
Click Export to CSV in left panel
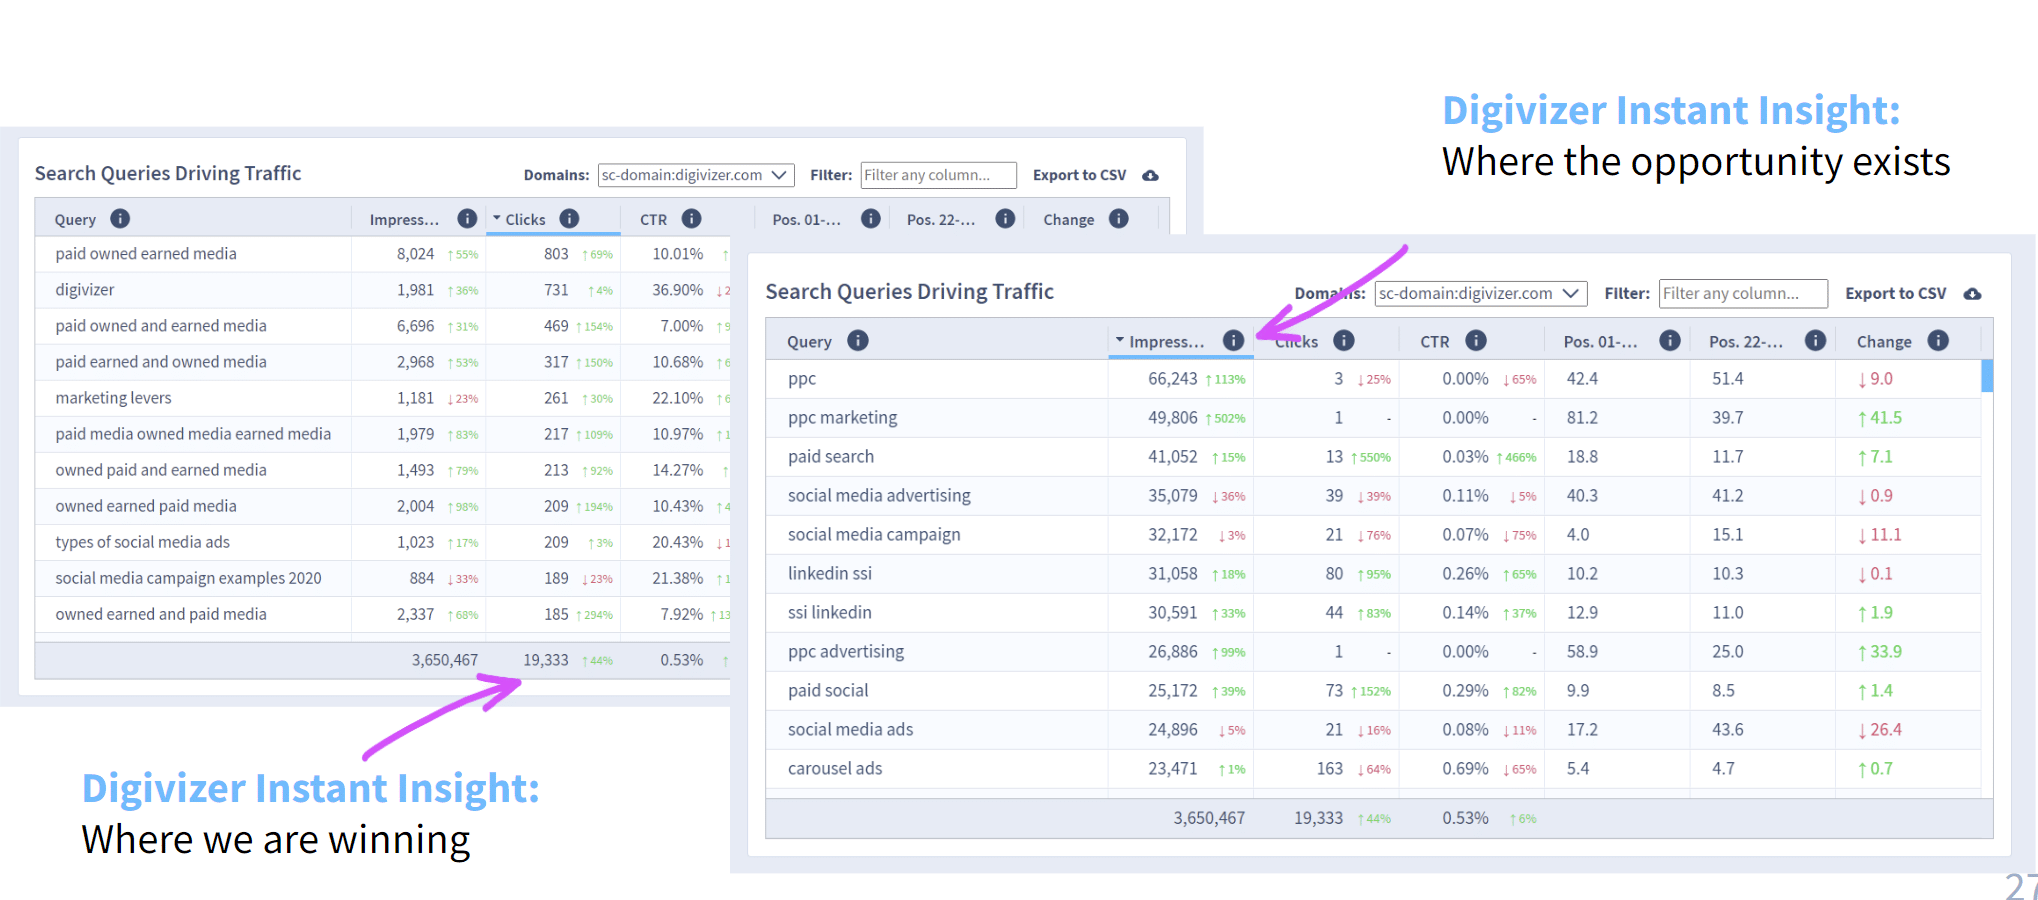tap(1079, 175)
